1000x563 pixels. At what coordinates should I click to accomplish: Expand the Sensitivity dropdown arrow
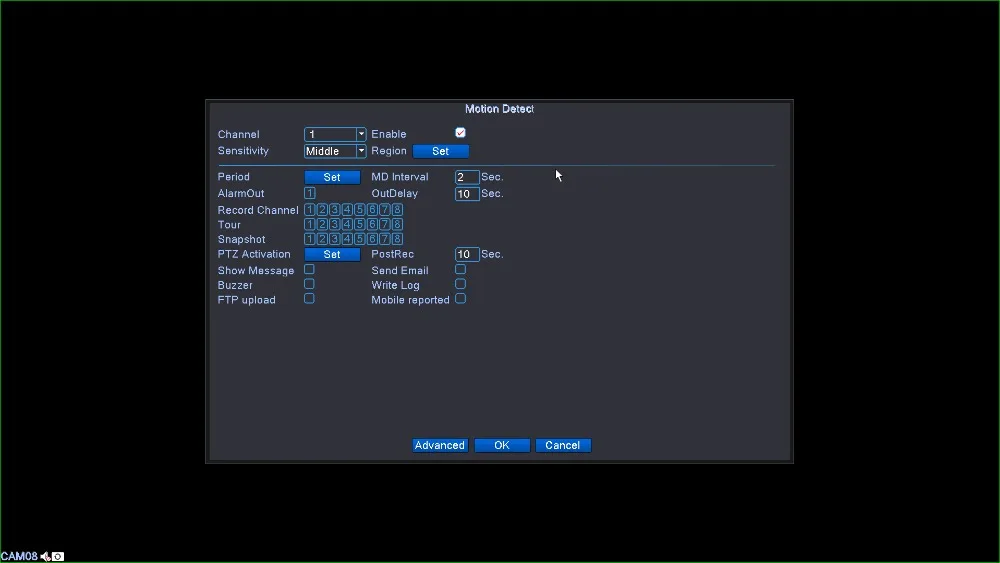[361, 151]
